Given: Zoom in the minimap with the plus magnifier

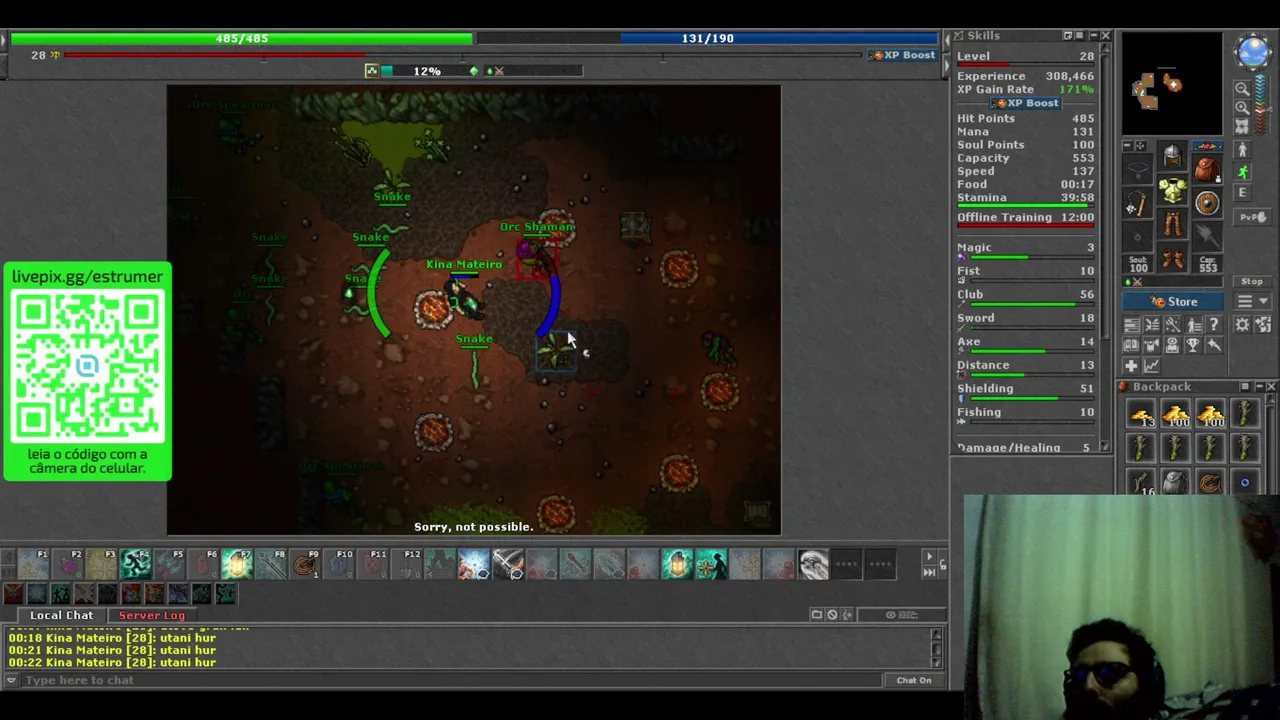Looking at the screenshot, I should pos(1242,107).
